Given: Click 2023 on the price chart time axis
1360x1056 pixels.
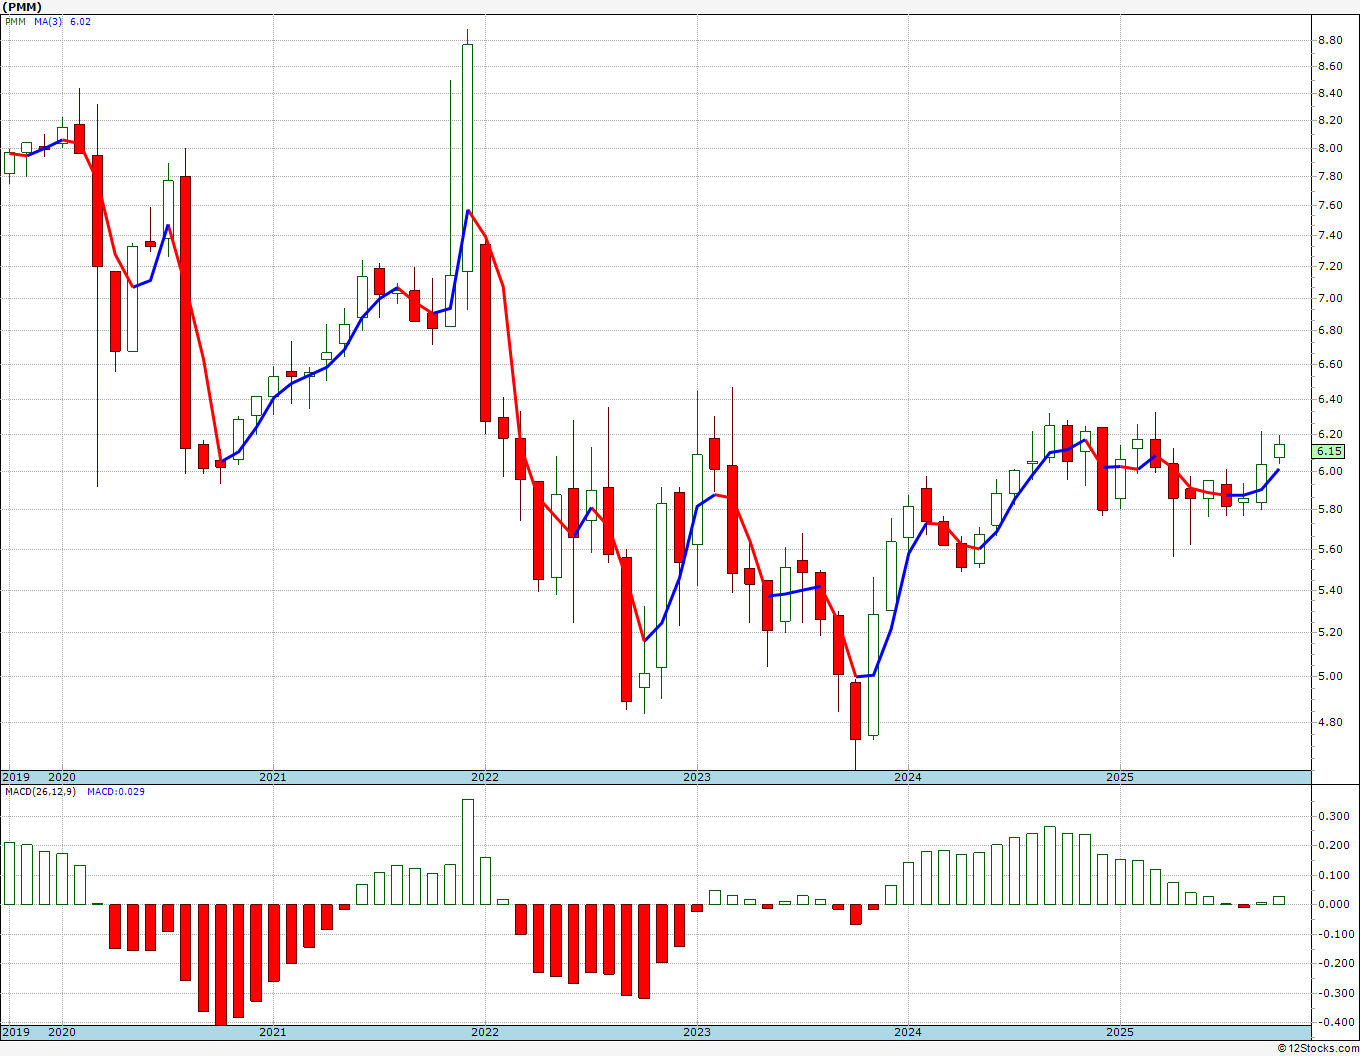Looking at the screenshot, I should point(697,777).
